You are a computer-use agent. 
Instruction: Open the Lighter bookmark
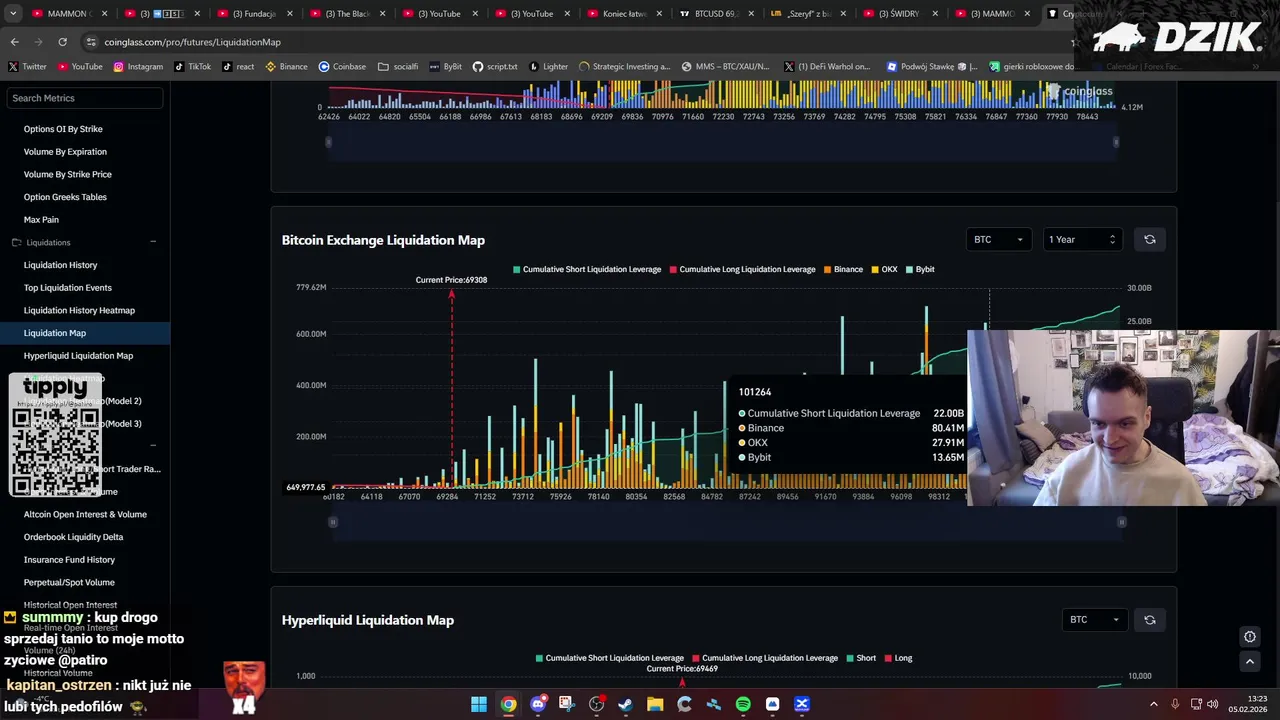click(548, 66)
